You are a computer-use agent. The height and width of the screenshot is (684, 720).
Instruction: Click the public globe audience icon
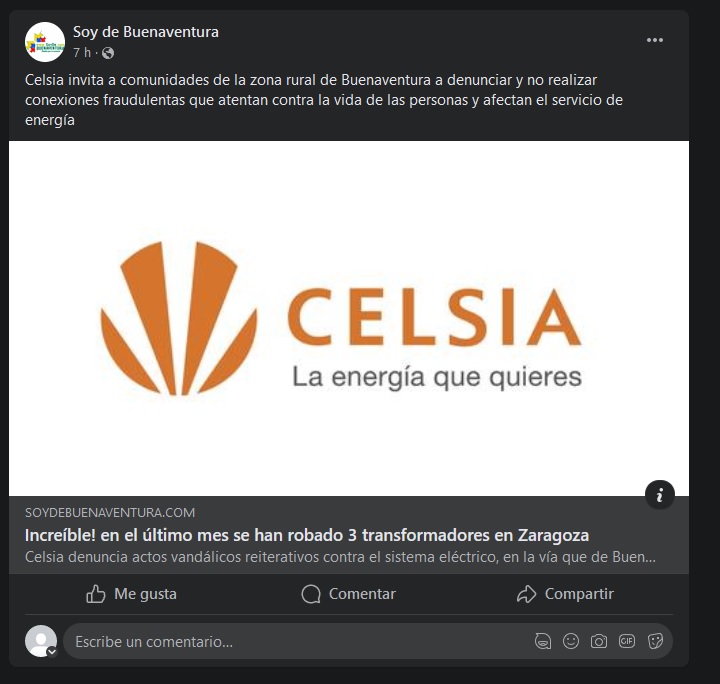(x=108, y=53)
